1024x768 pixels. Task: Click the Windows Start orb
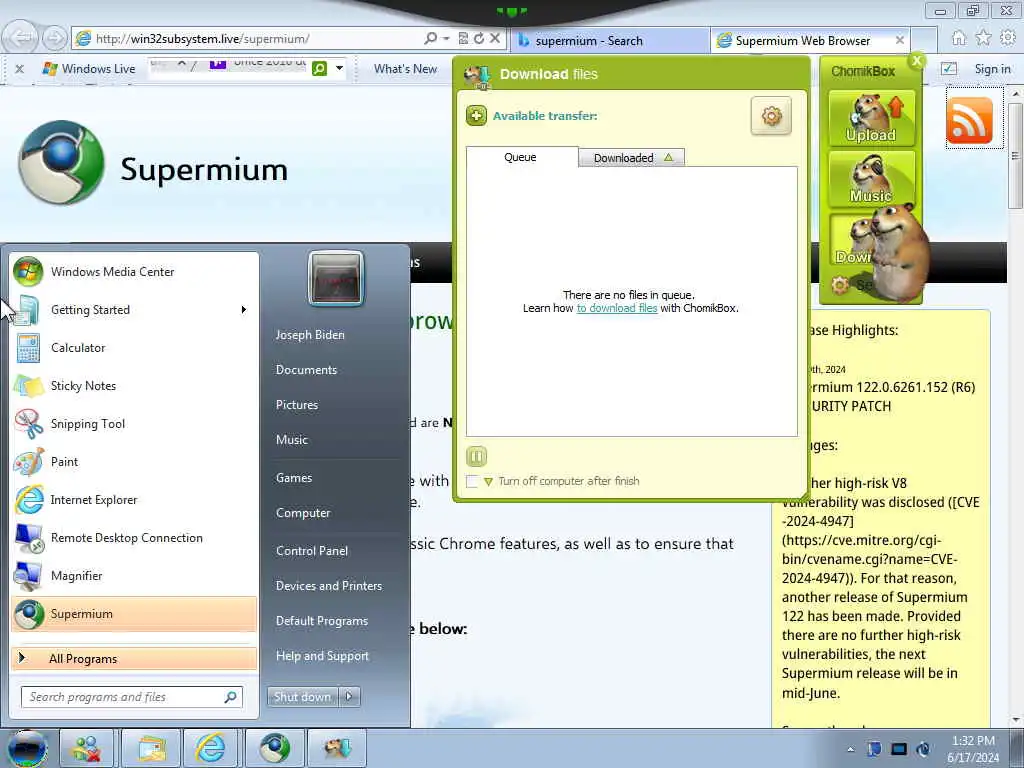tap(27, 748)
